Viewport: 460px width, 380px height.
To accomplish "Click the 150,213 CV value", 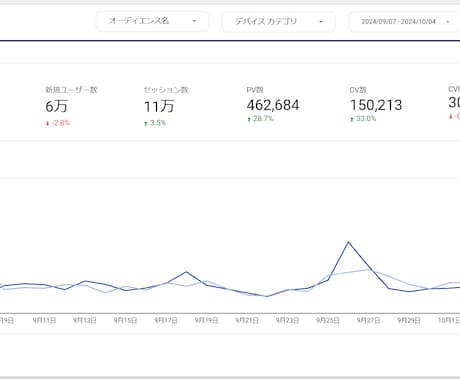I will pyautogui.click(x=376, y=105).
